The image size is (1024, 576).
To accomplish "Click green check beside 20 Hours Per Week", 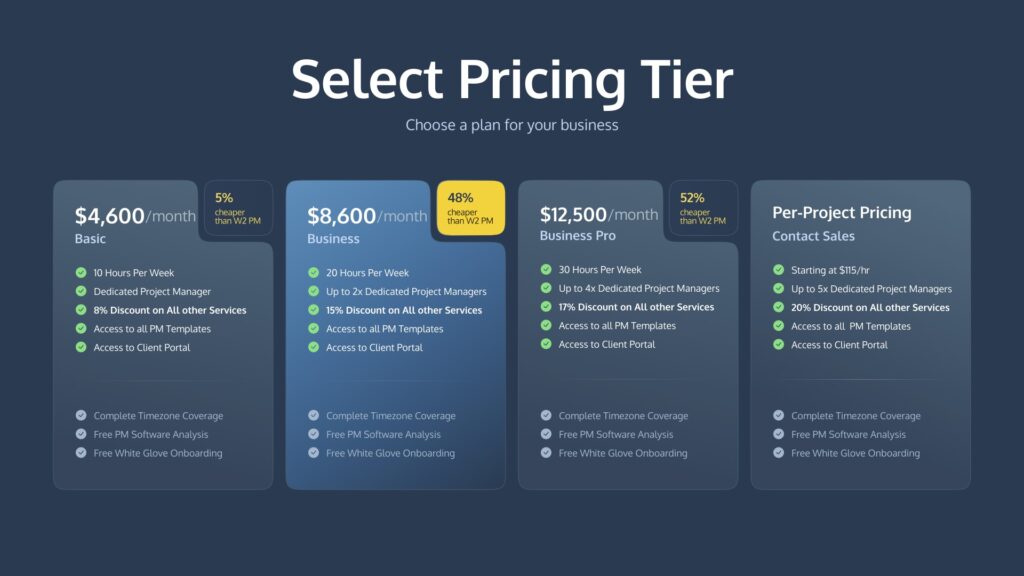I will (313, 272).
